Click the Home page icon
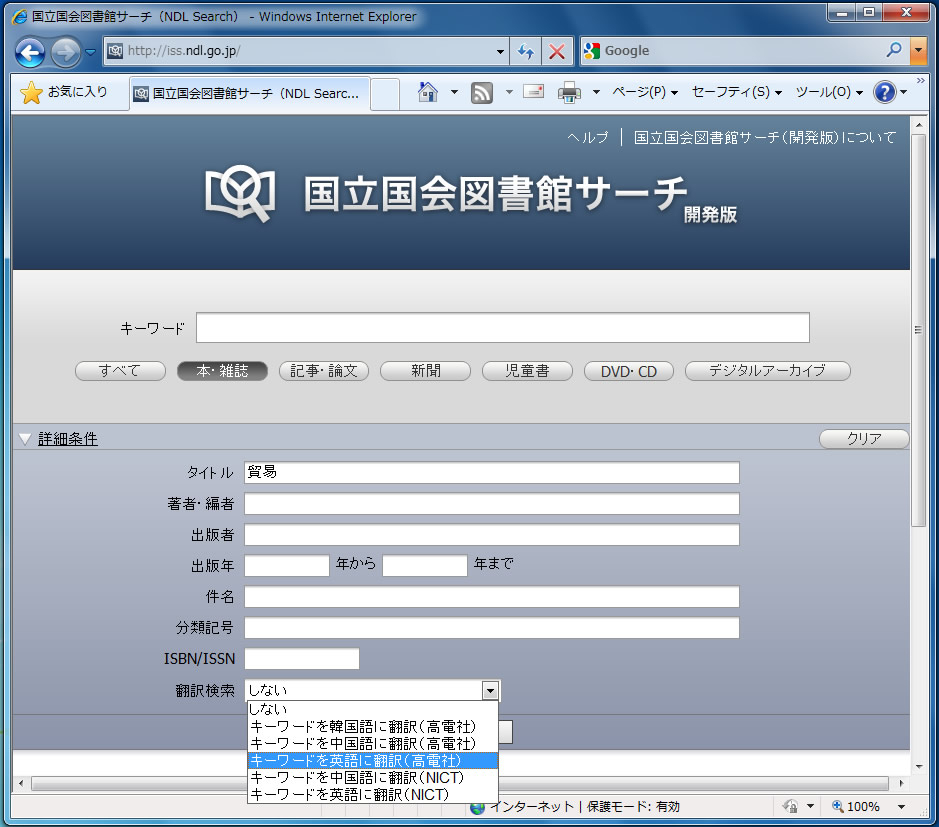The width and height of the screenshot is (939, 827). pos(428,92)
